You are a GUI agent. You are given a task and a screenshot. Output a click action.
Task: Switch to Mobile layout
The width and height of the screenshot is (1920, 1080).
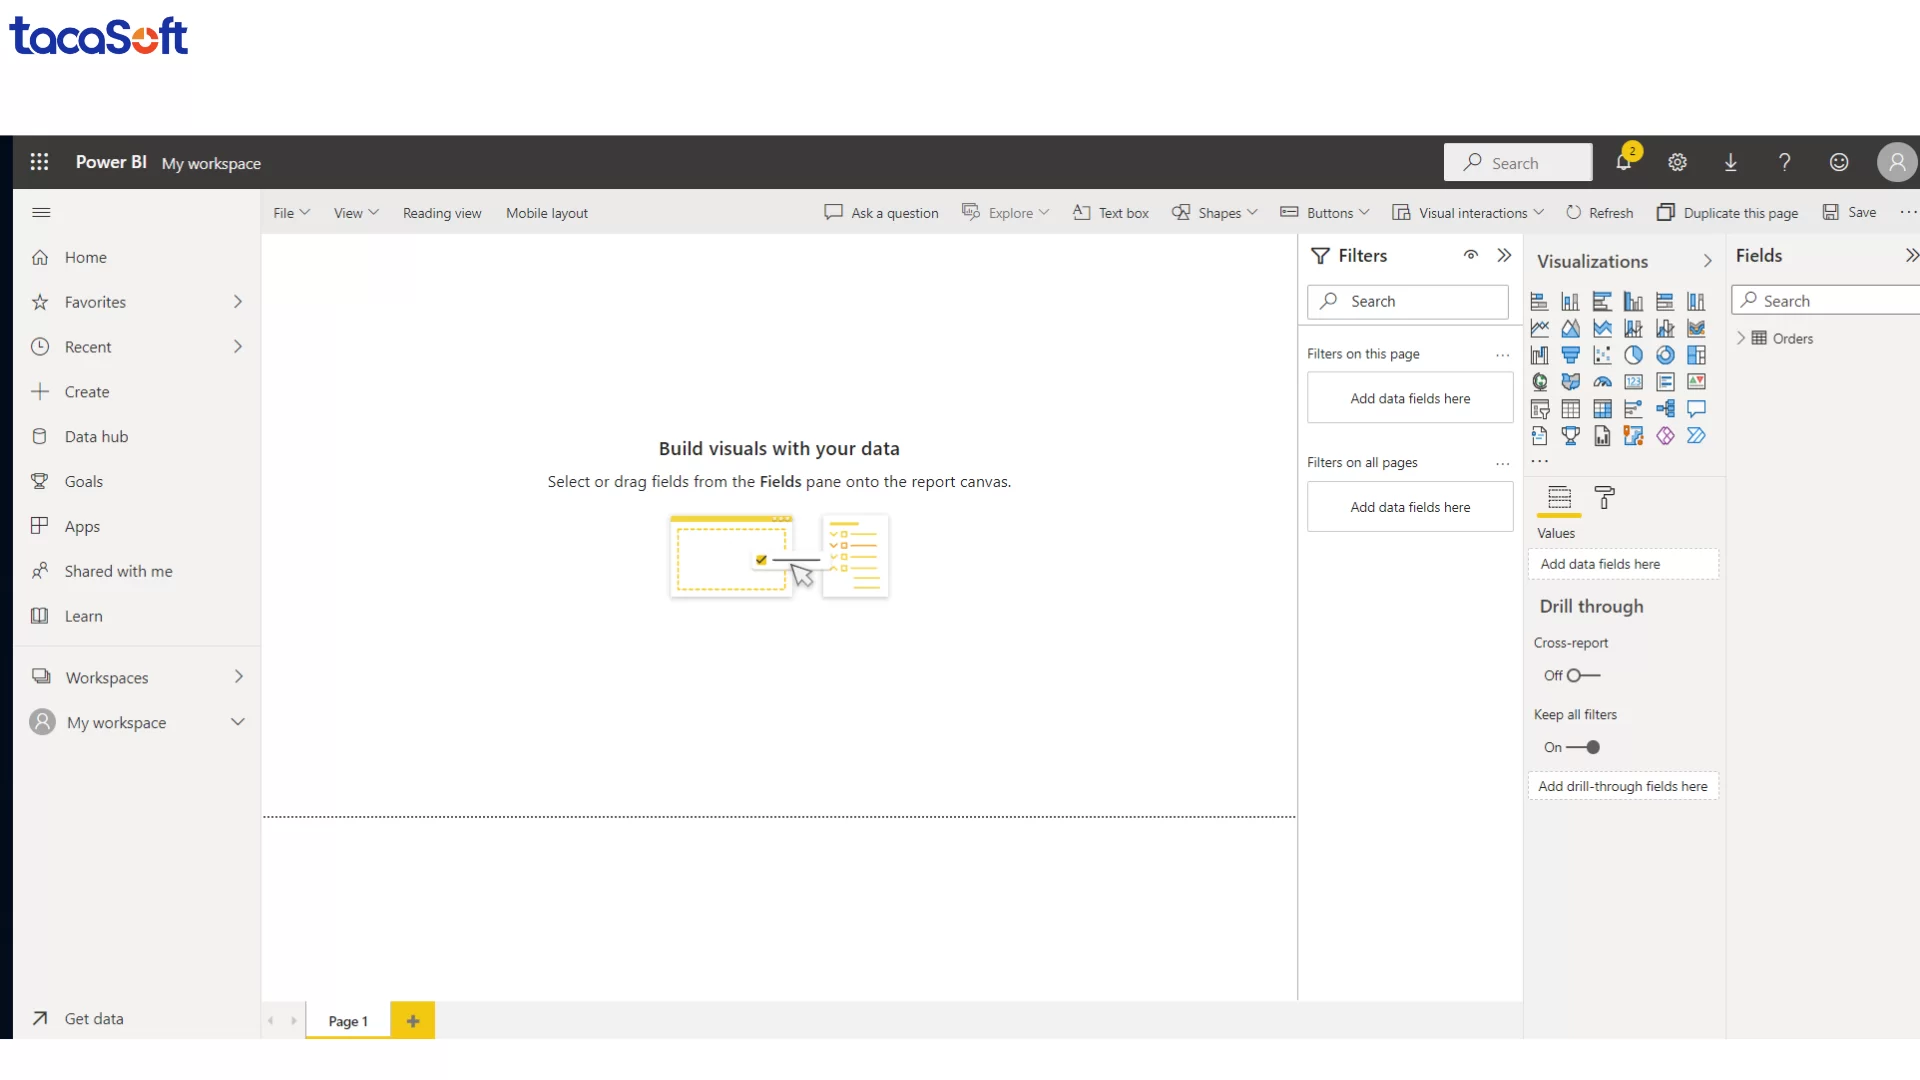pos(546,212)
